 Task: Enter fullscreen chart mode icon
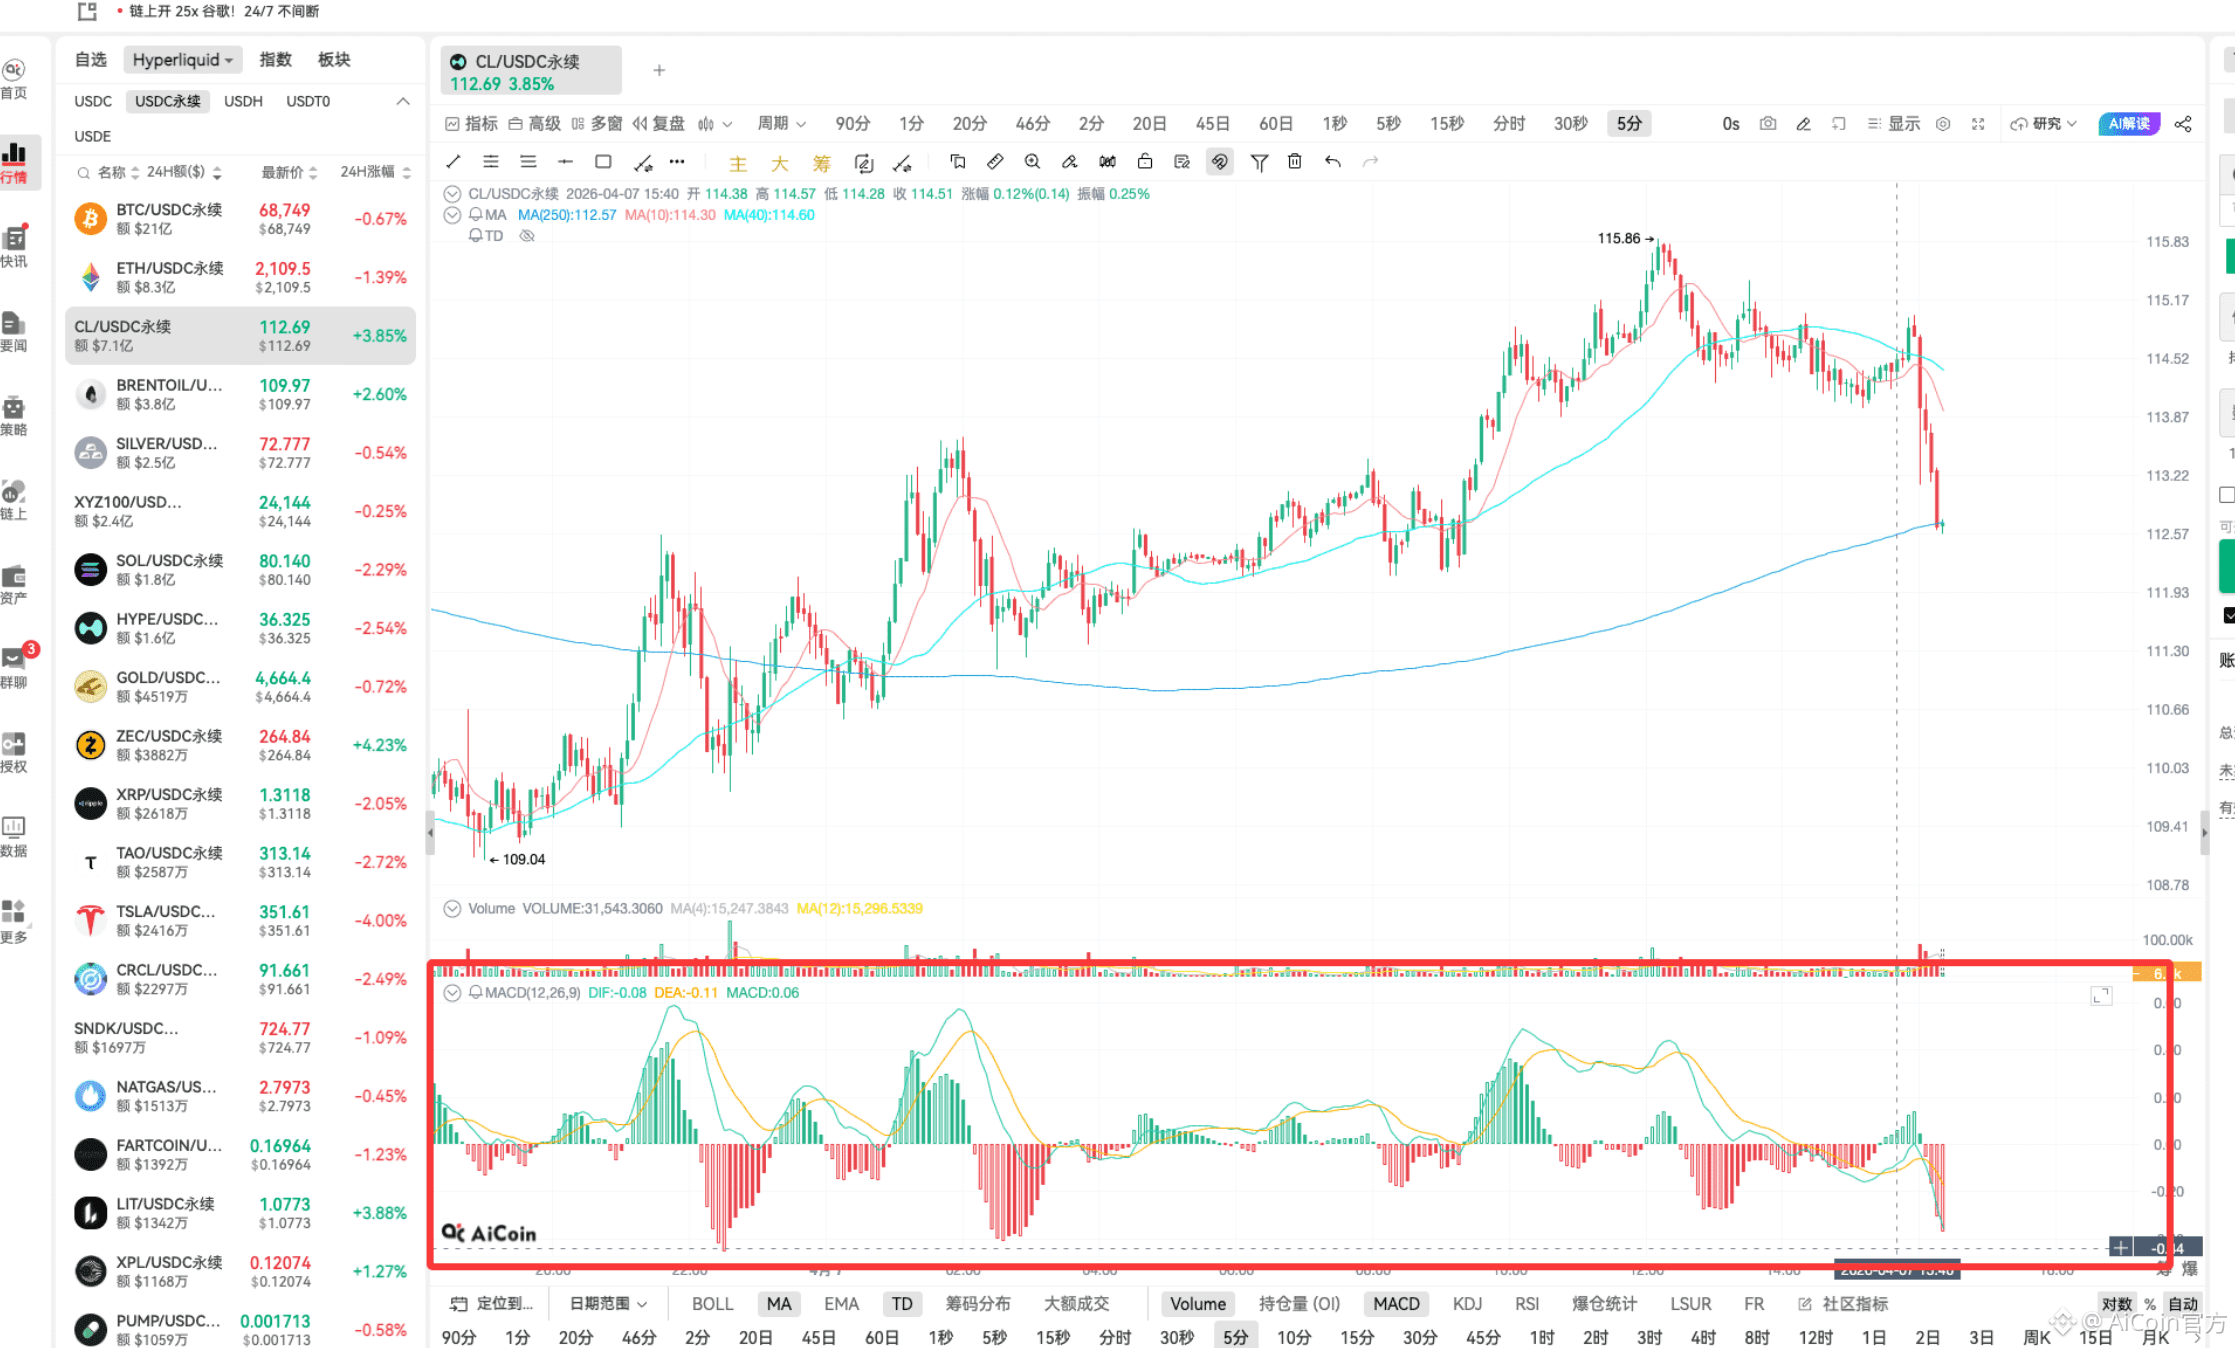pyautogui.click(x=1978, y=124)
